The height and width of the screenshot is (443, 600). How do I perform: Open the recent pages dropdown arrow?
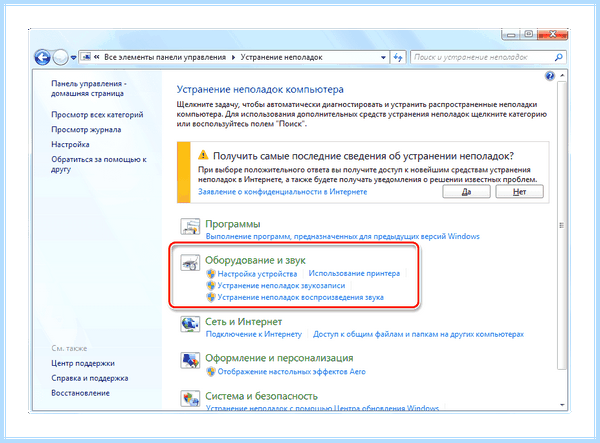pos(73,58)
